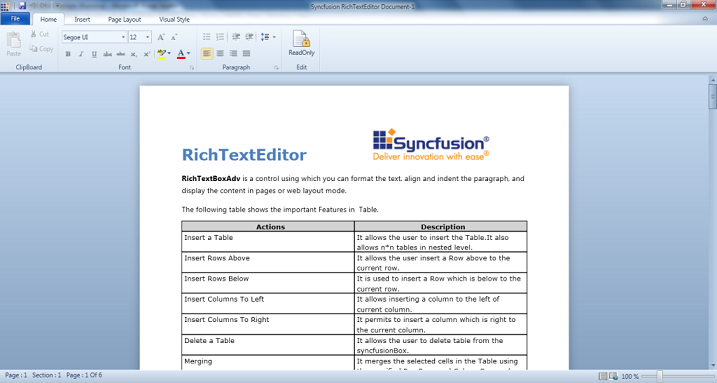The image size is (717, 383).
Task: Click the Underline icon
Action: tap(94, 54)
